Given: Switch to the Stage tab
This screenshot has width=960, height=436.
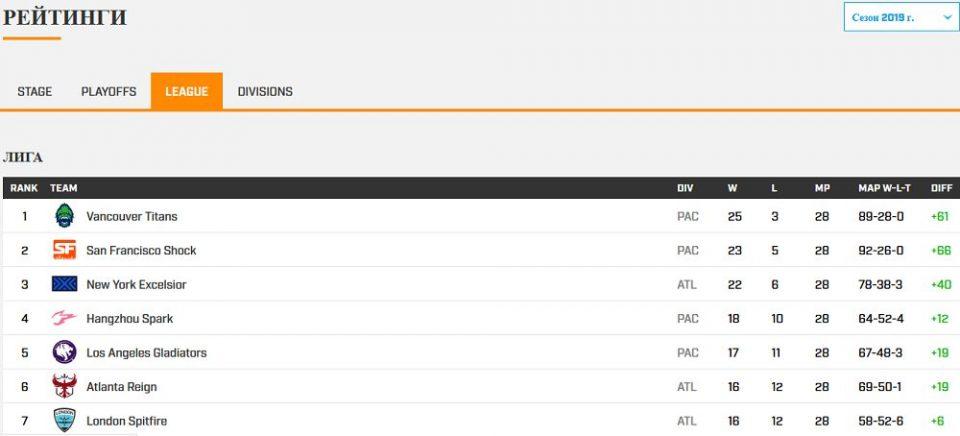Looking at the screenshot, I should click(35, 92).
